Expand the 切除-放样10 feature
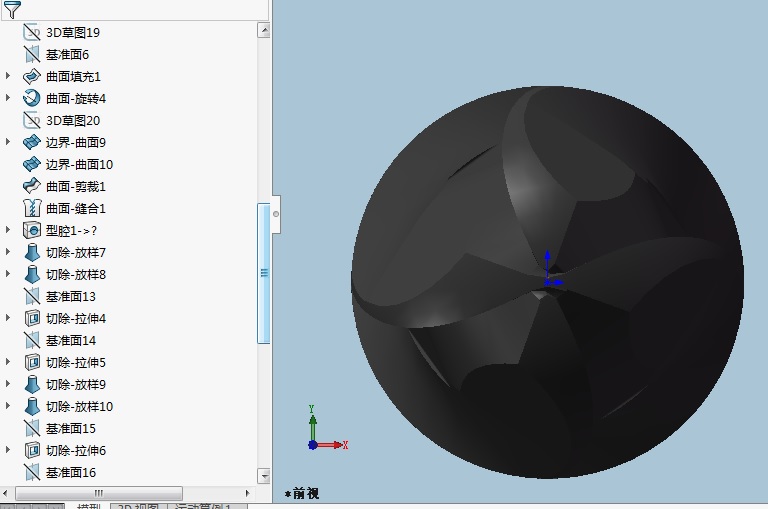 [8, 406]
